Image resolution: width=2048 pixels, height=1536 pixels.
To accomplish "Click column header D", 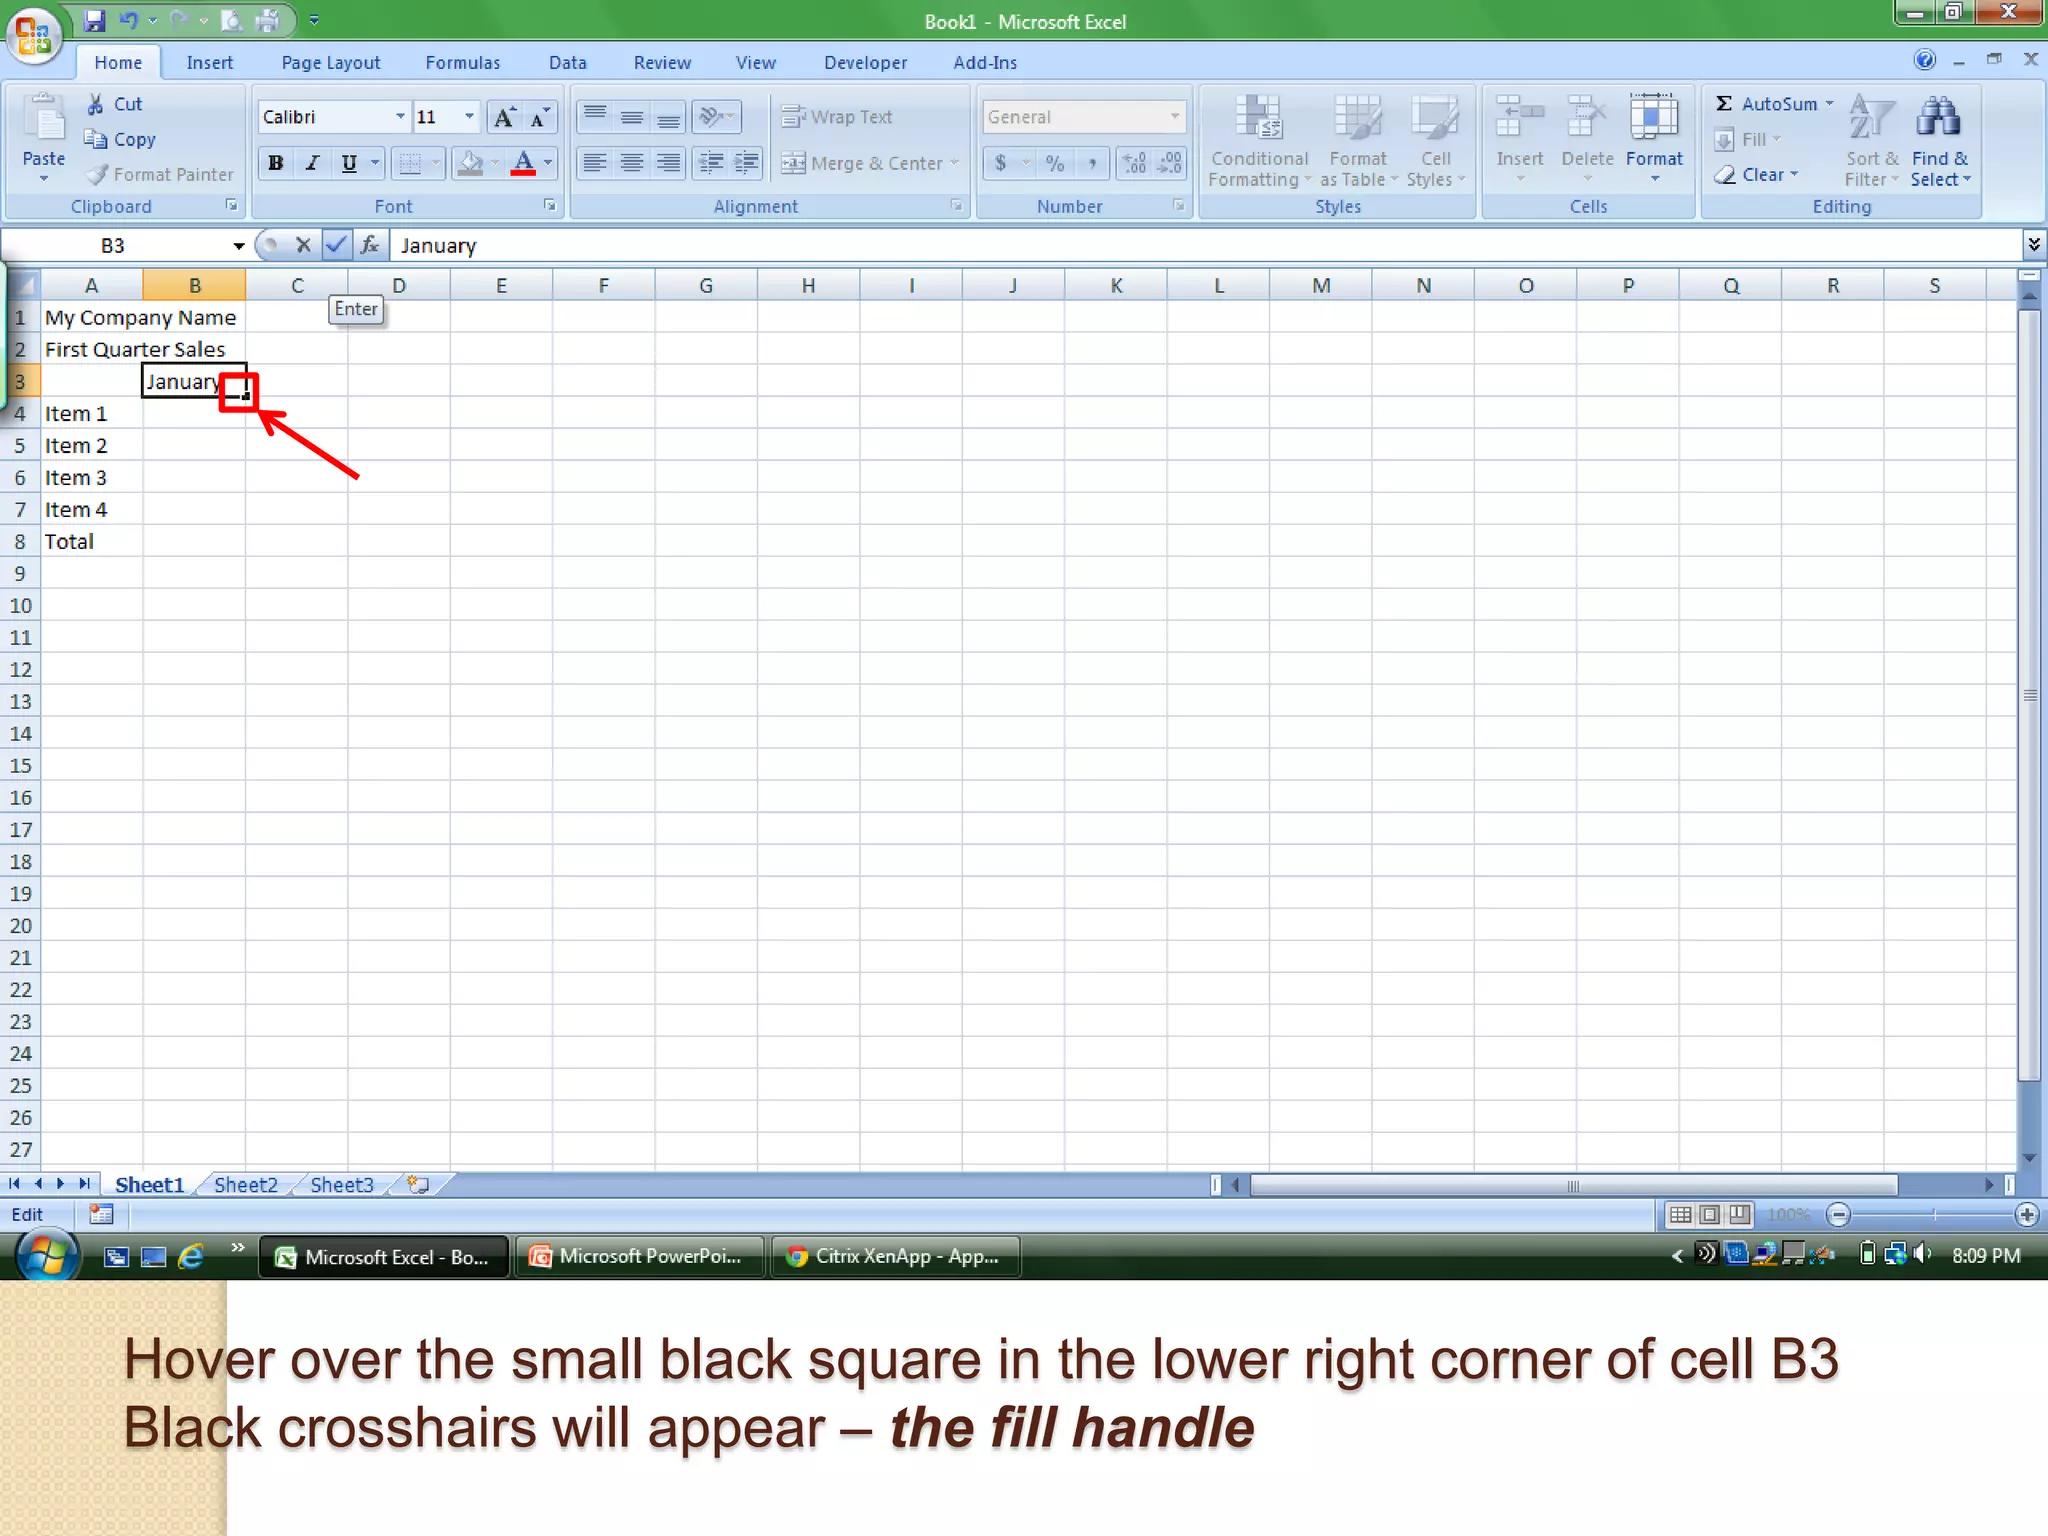I will point(399,286).
